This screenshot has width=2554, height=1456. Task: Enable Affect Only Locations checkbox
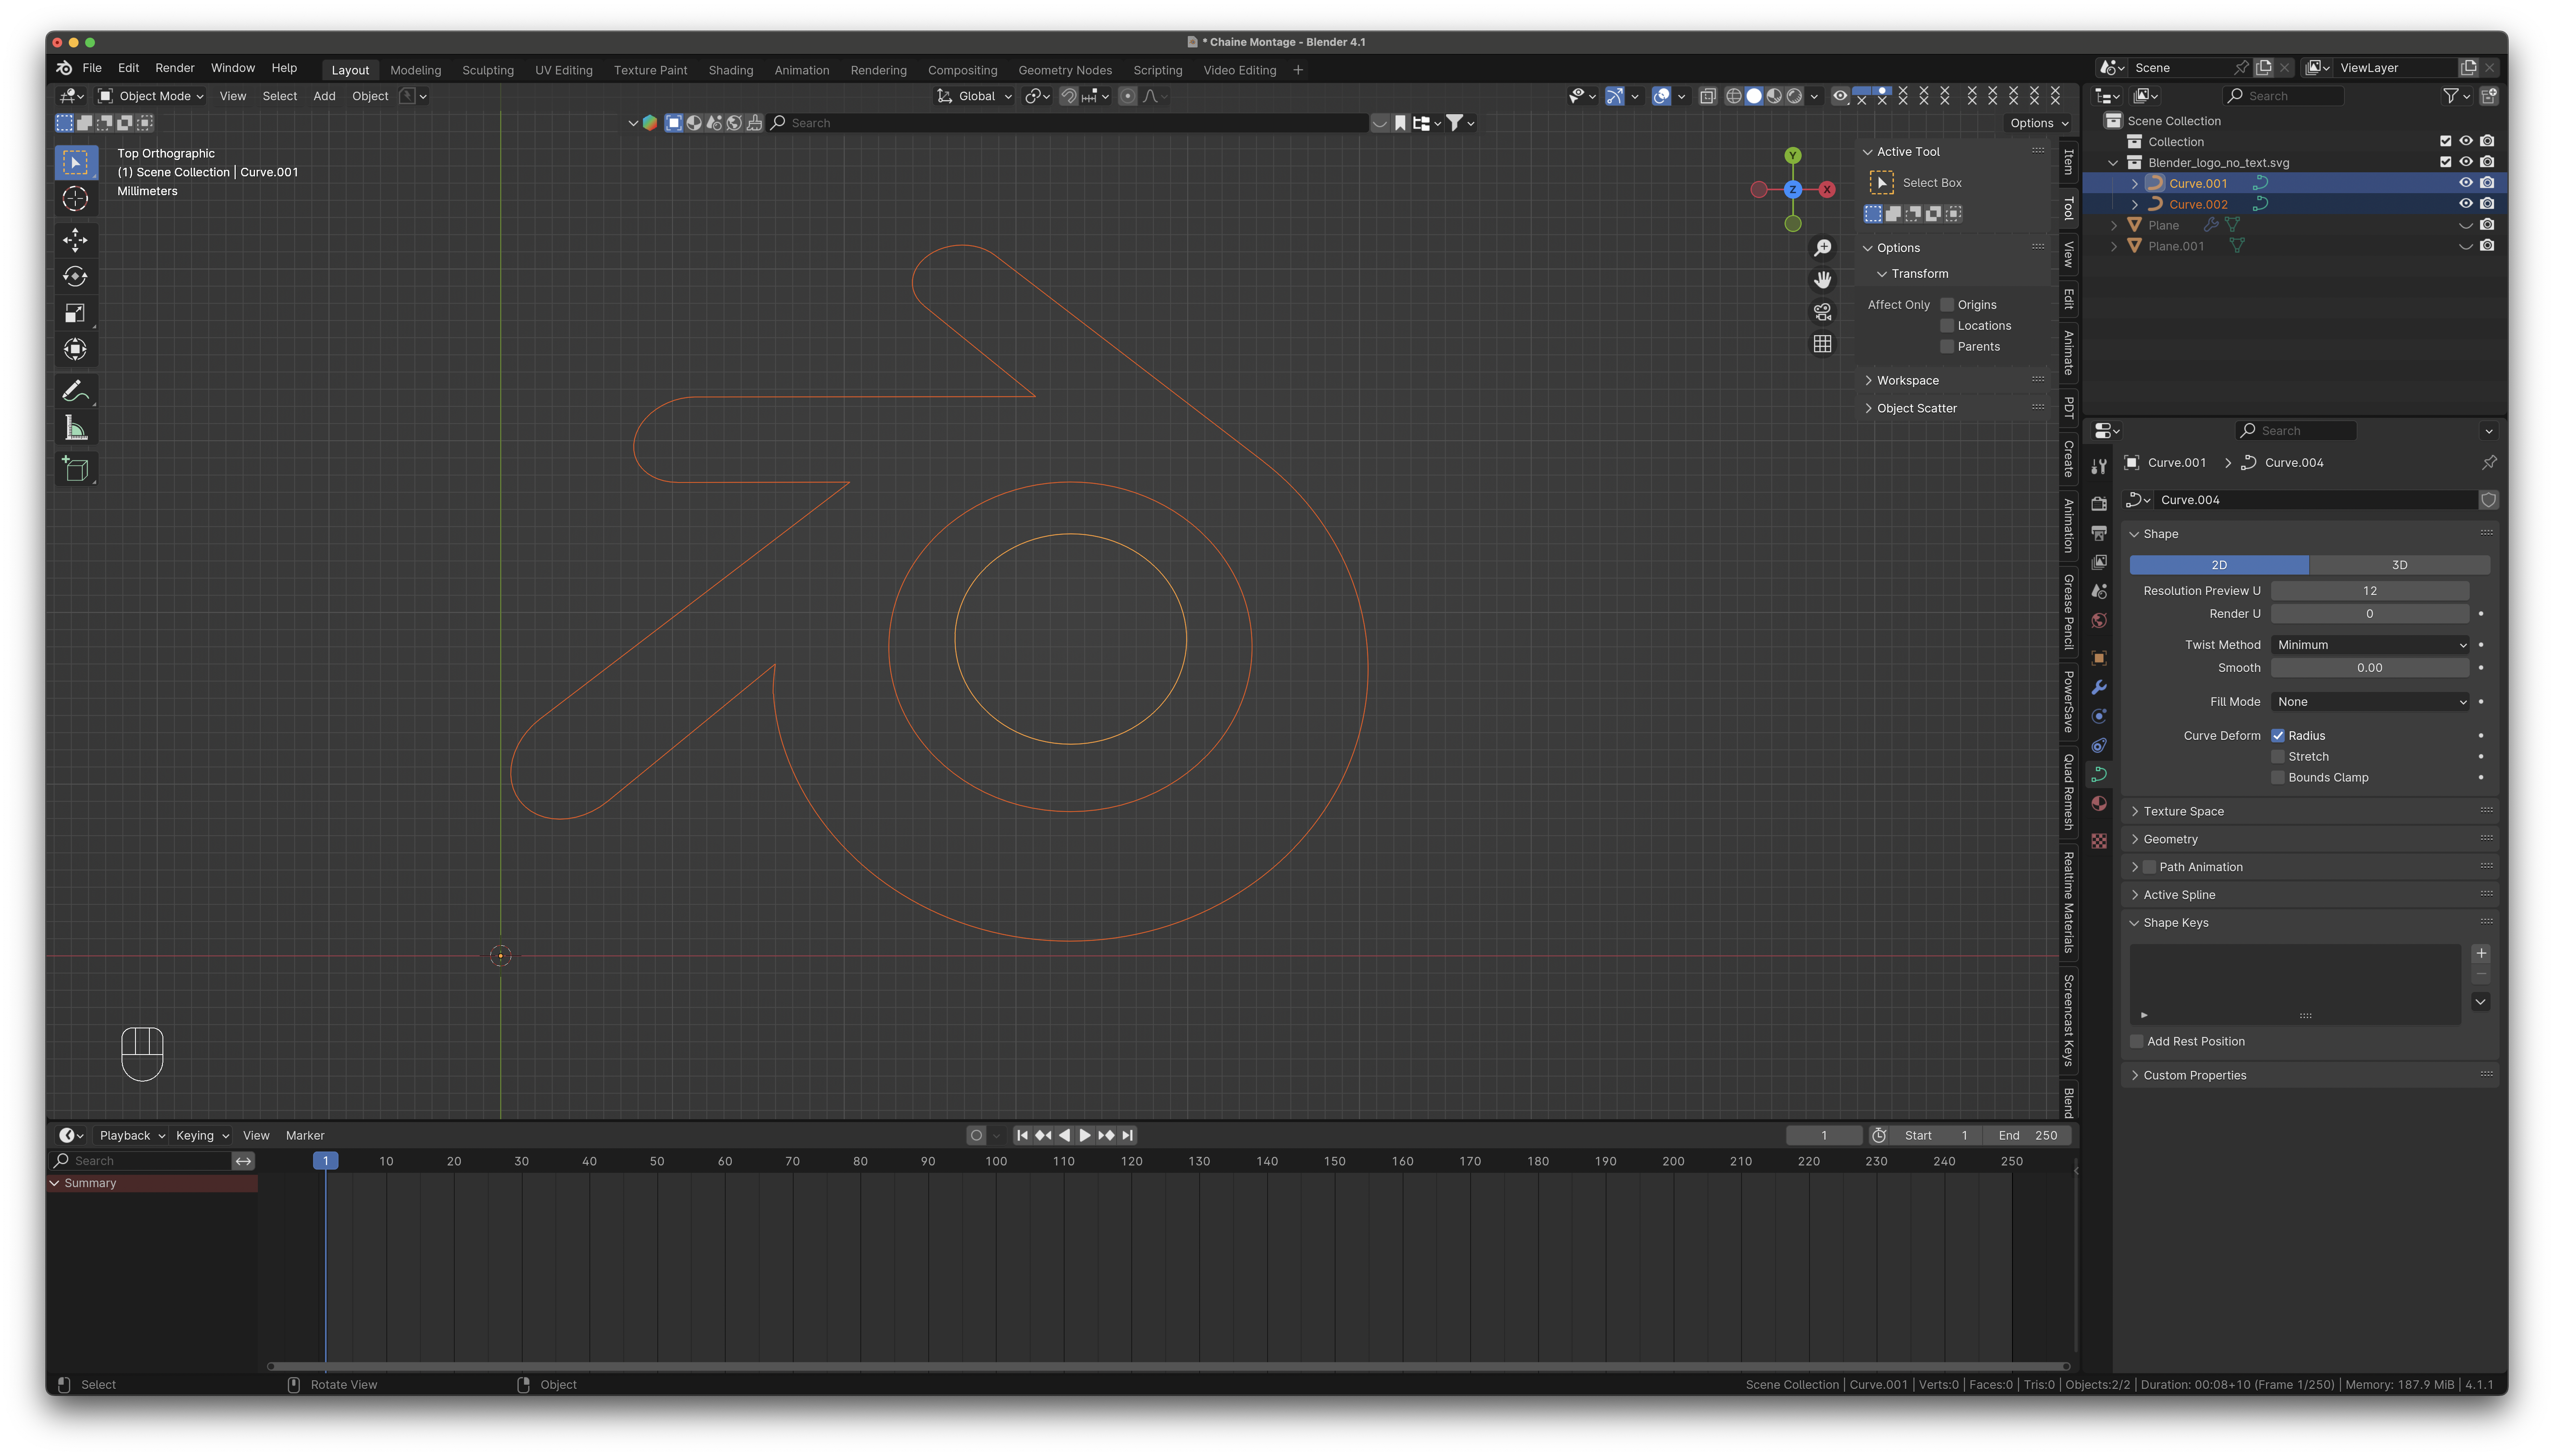point(1946,326)
